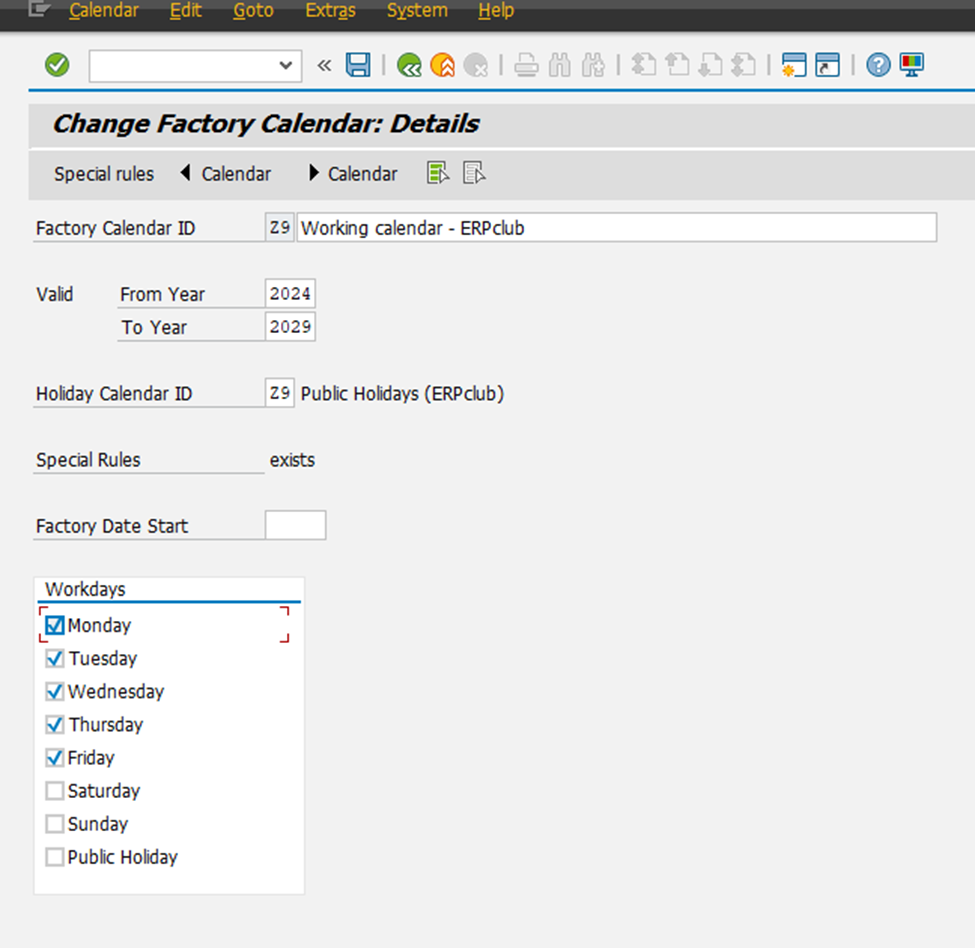The image size is (975, 948).
Task: Uncheck the Tuesday workday checkbox
Action: click(55, 658)
